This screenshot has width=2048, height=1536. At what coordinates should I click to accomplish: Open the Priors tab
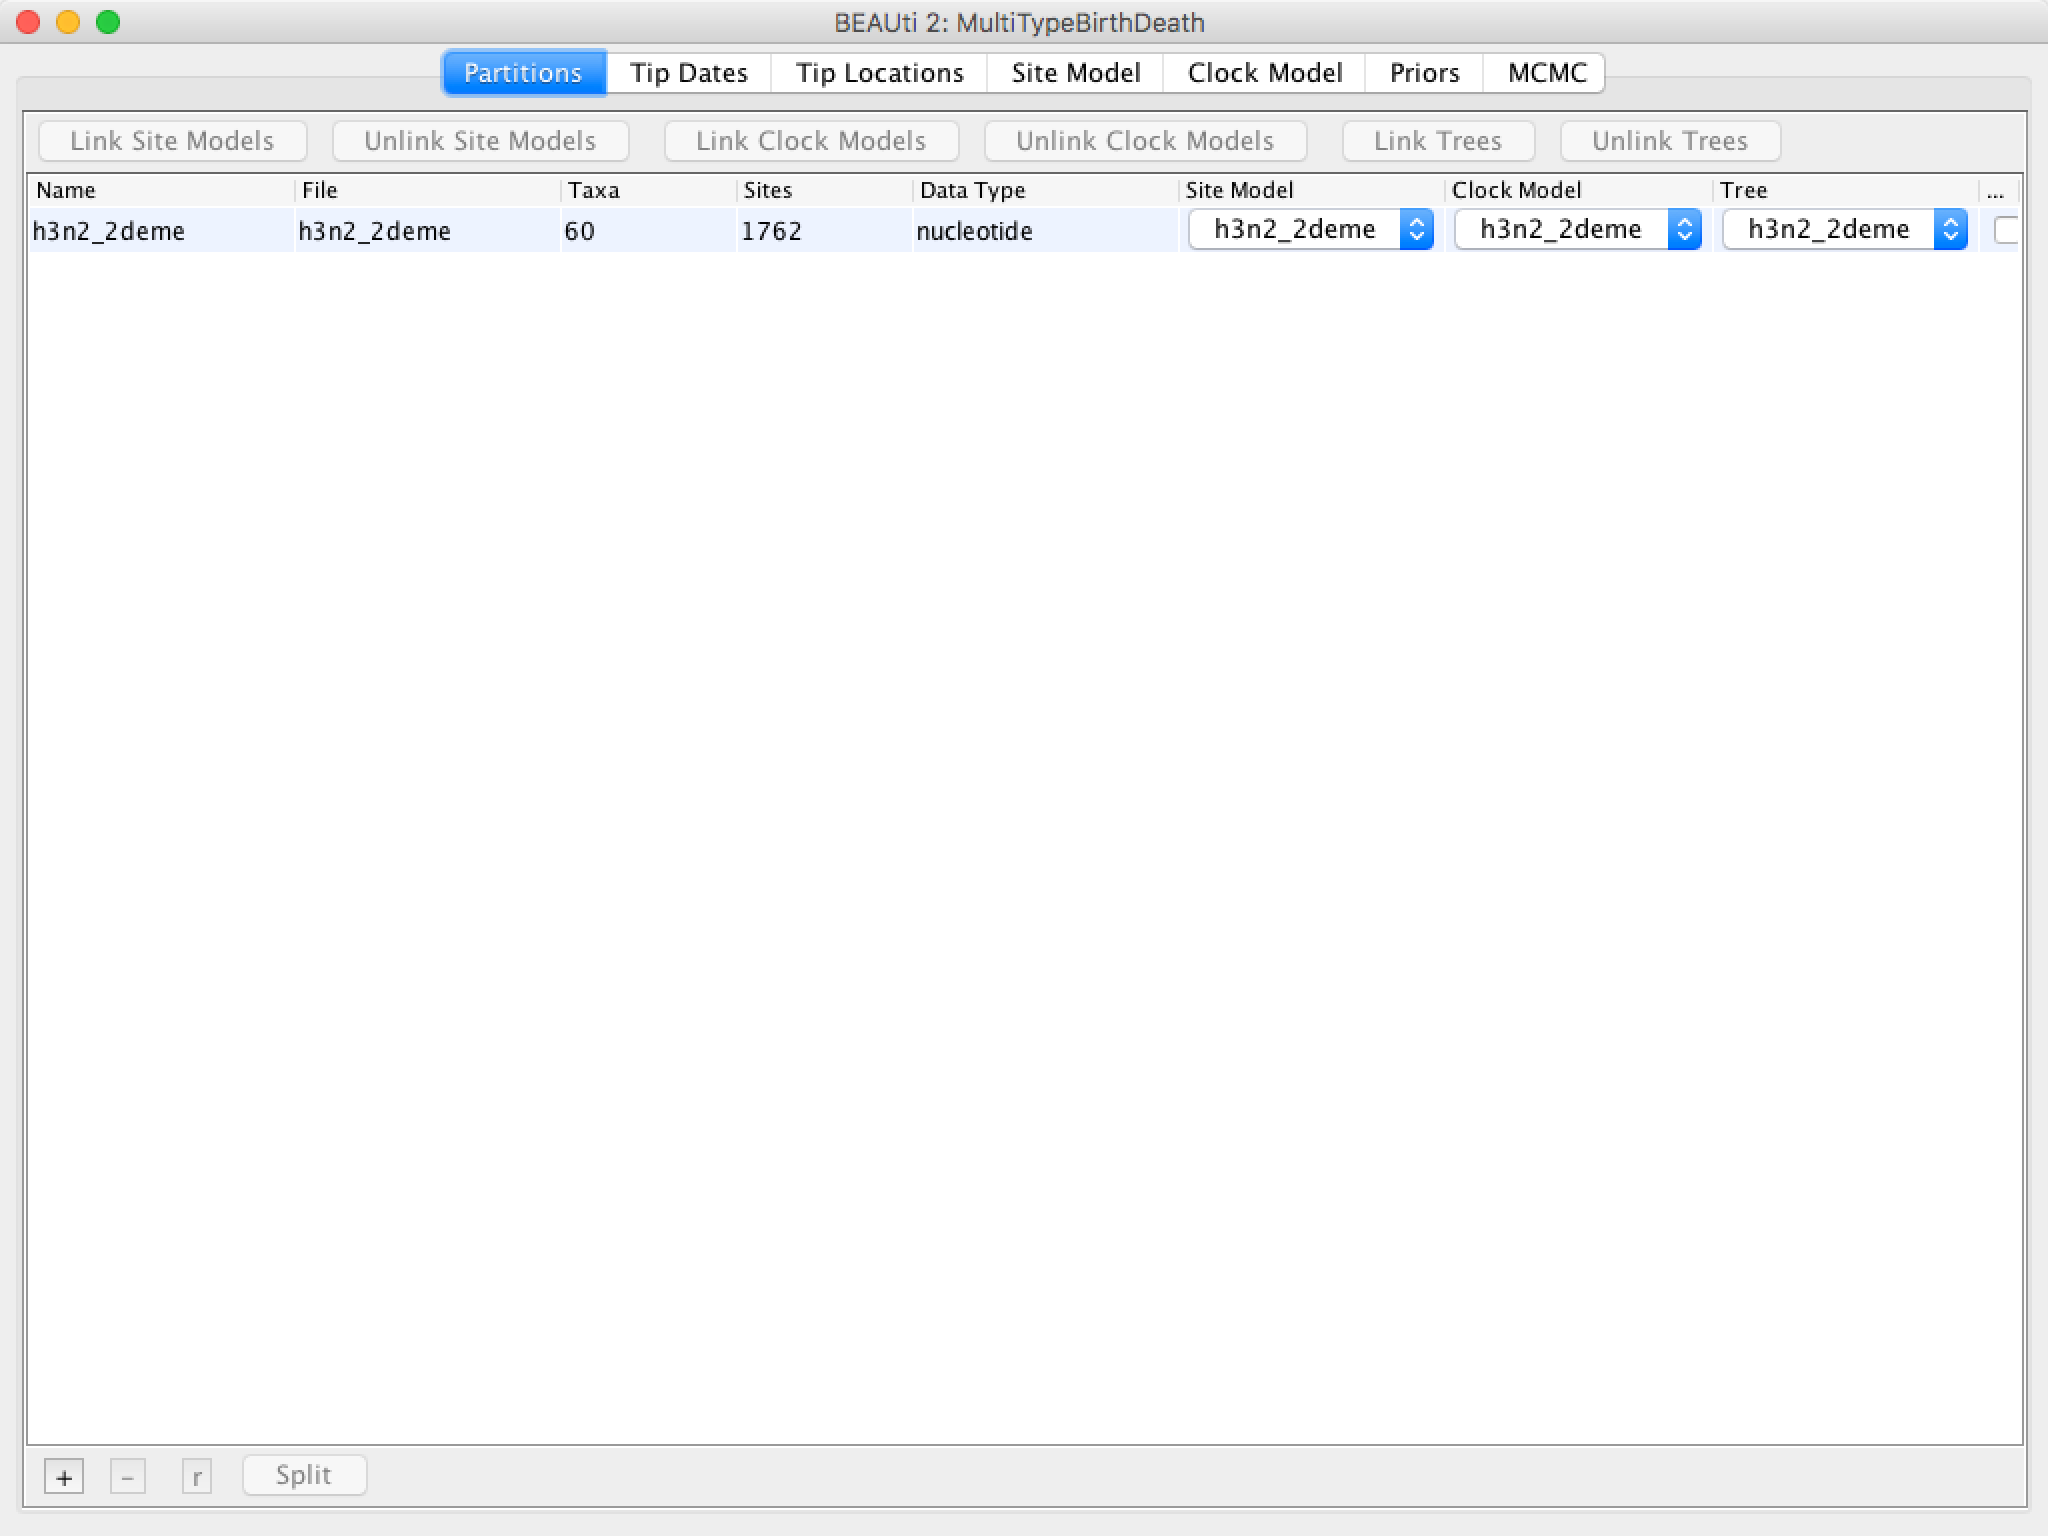tap(1424, 73)
